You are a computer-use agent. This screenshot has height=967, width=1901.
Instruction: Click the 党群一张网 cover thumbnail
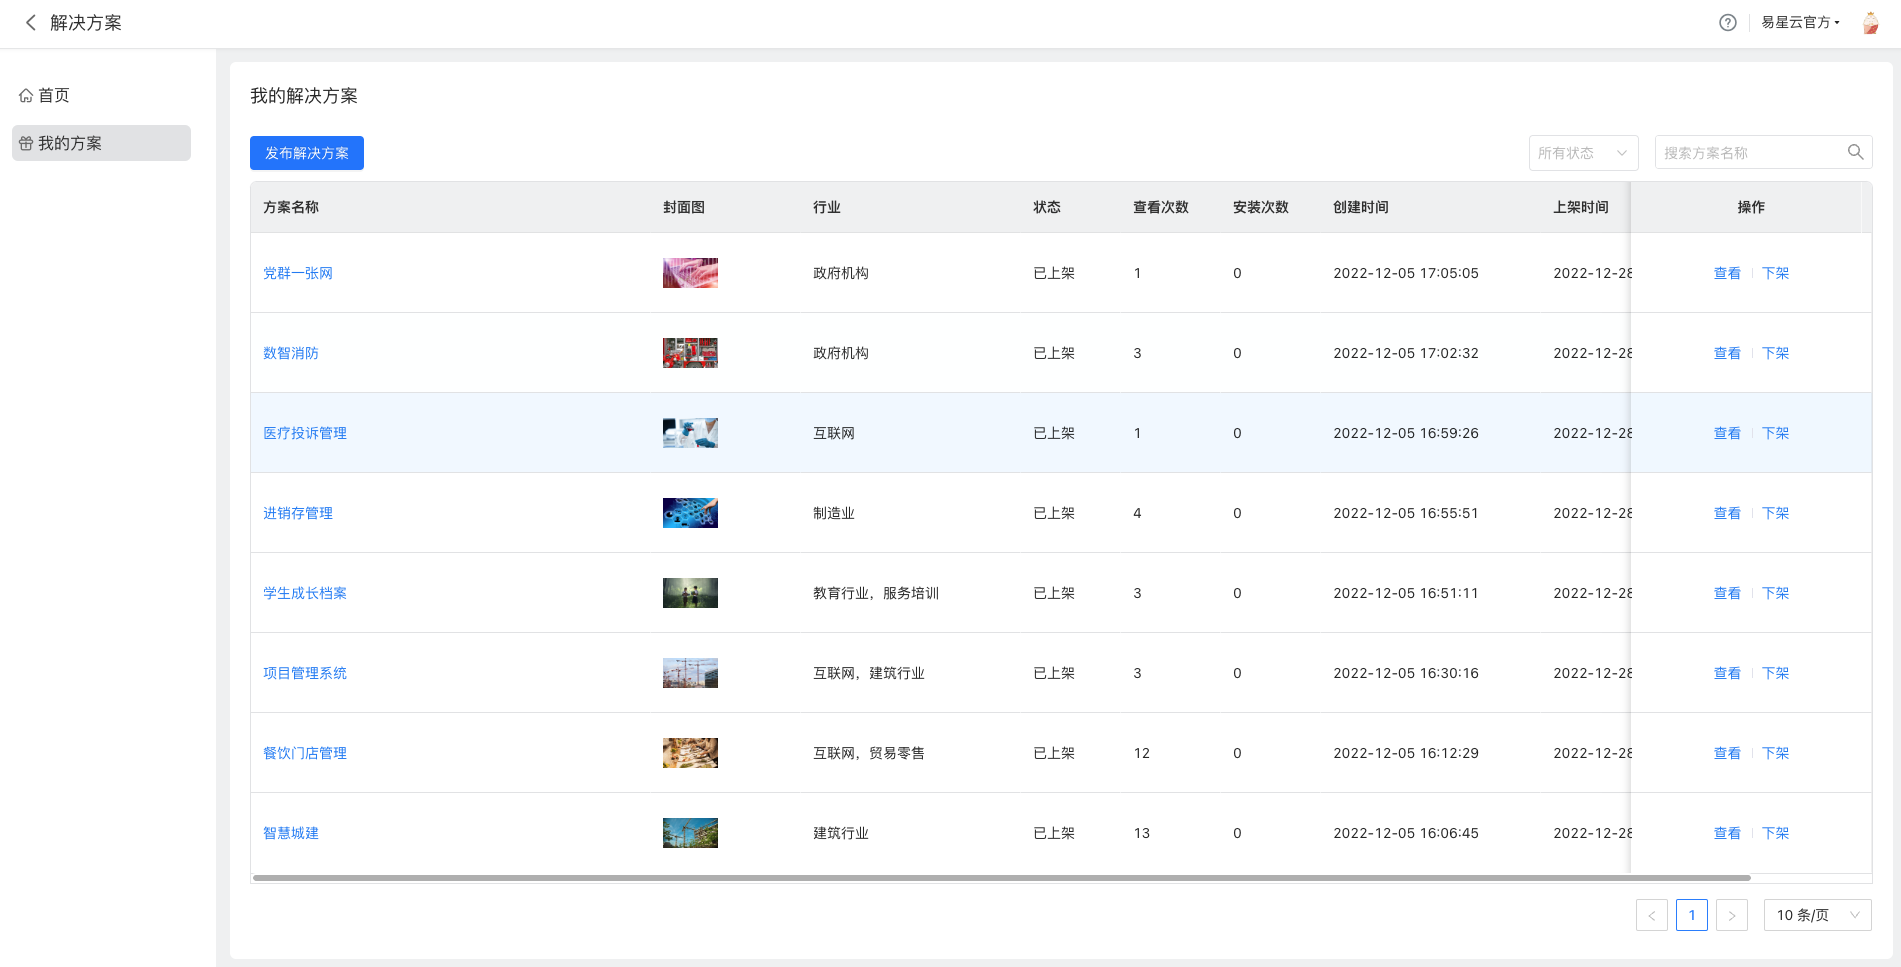click(x=690, y=273)
